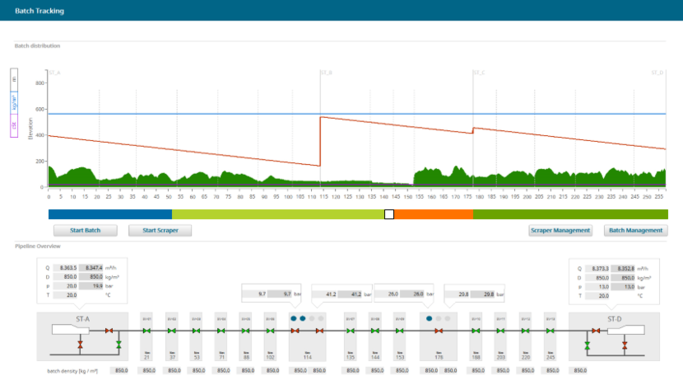Click the 29.8 bar pressure reading on the left
The height and width of the screenshot is (385, 683).
457,294
